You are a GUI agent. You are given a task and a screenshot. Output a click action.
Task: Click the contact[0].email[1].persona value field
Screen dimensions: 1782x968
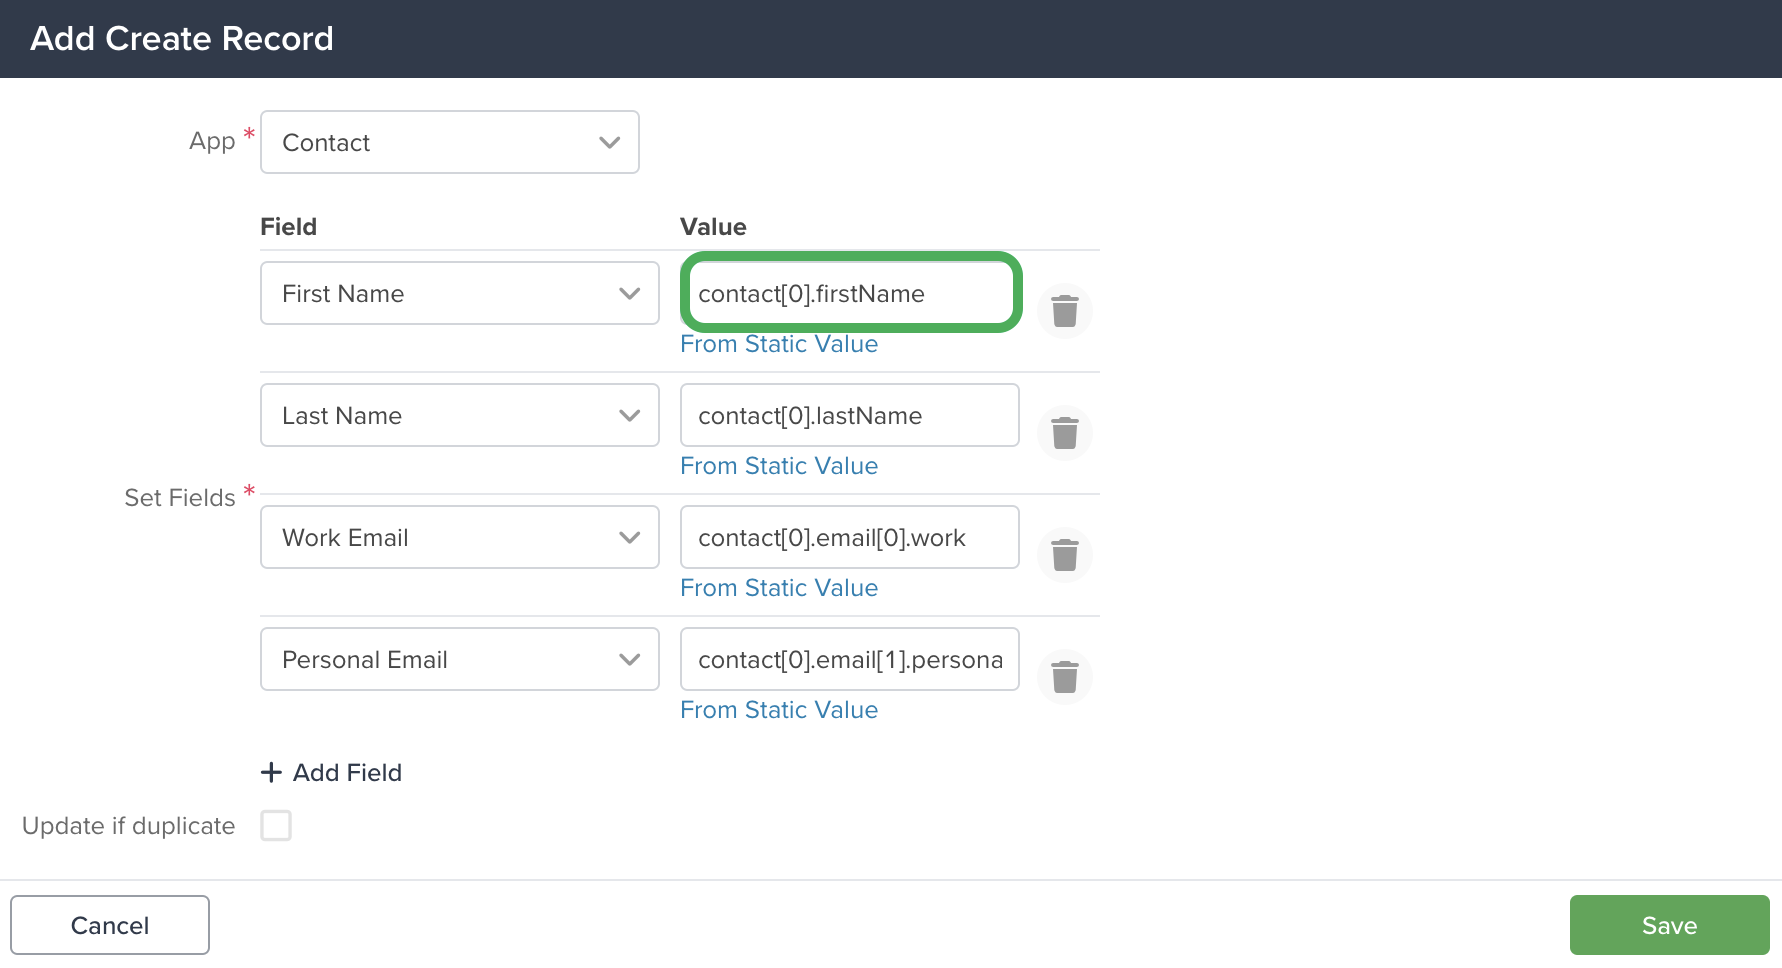(x=850, y=659)
